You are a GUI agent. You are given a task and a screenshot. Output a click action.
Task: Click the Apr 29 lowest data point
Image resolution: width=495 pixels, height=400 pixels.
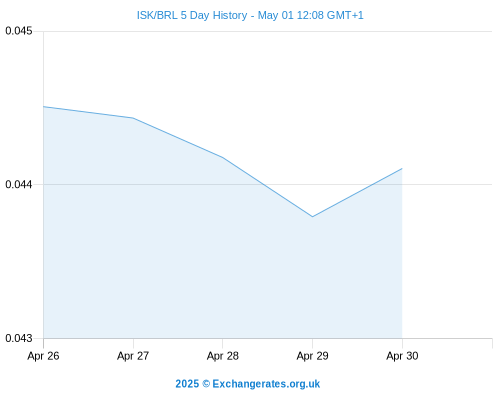tap(312, 217)
